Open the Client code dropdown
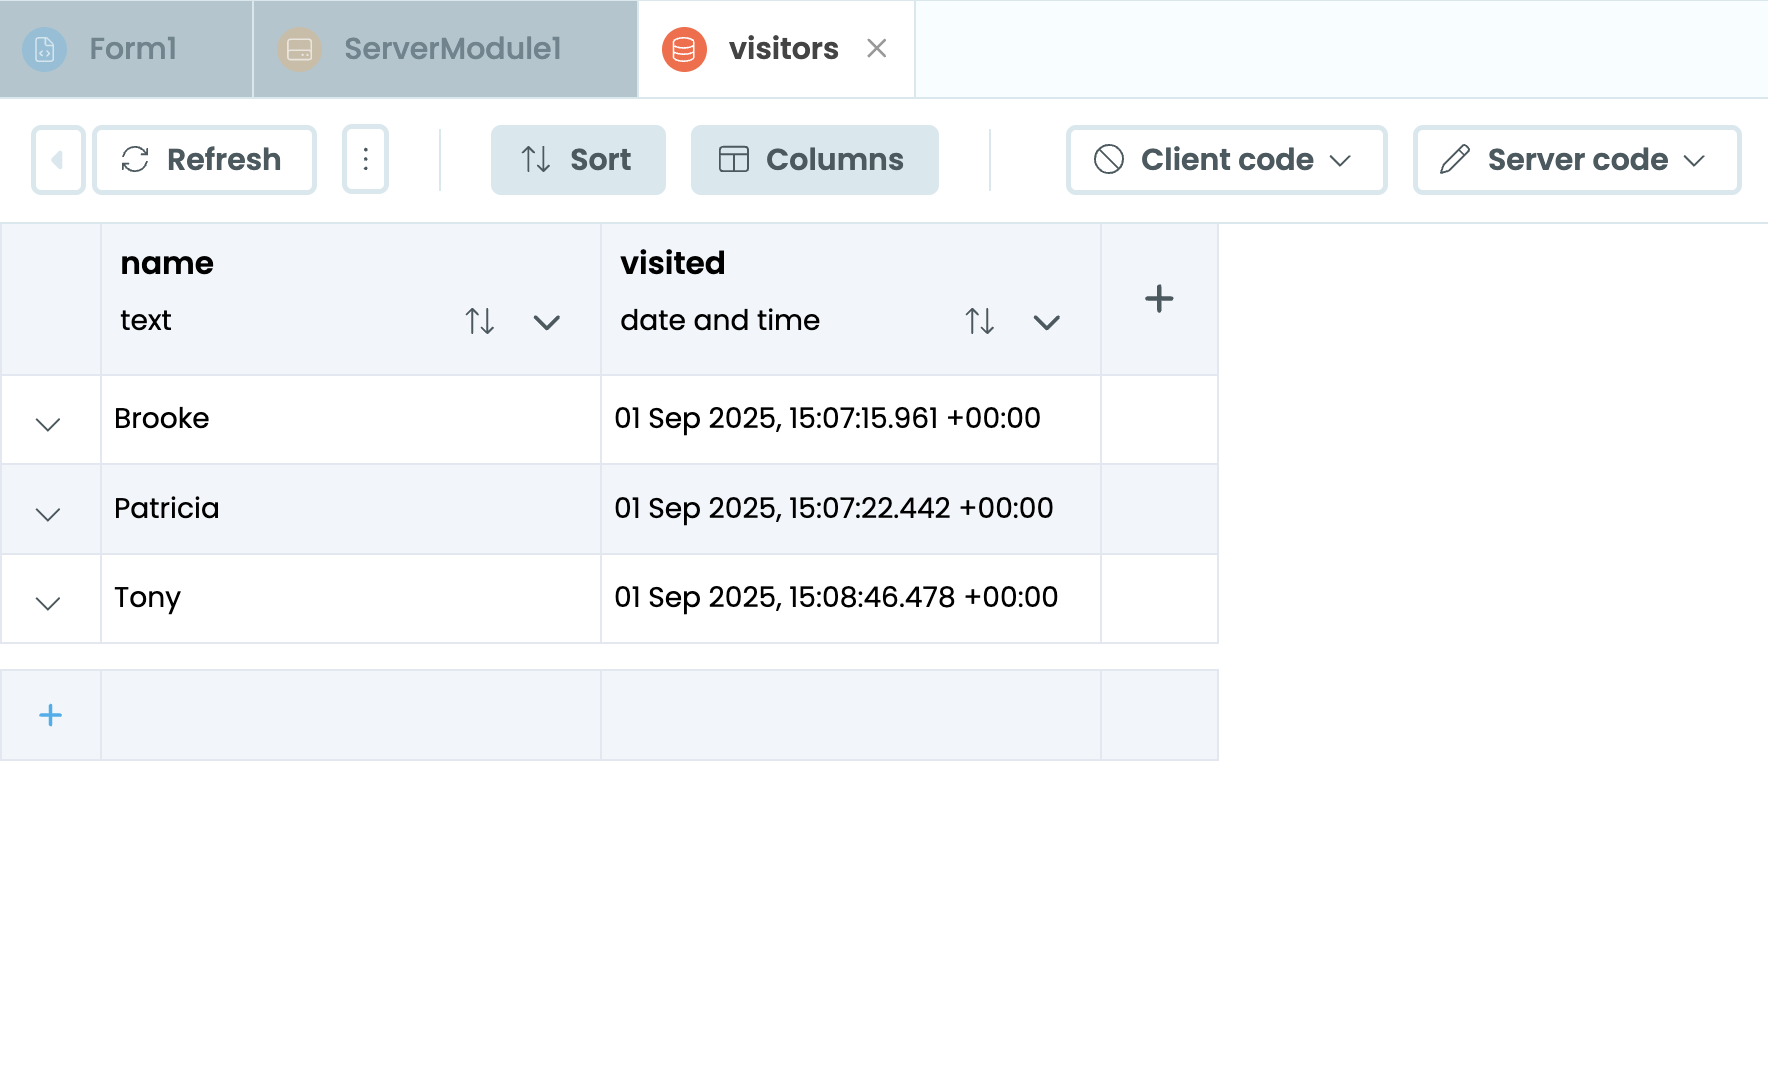The height and width of the screenshot is (1088, 1768). tap(1226, 160)
